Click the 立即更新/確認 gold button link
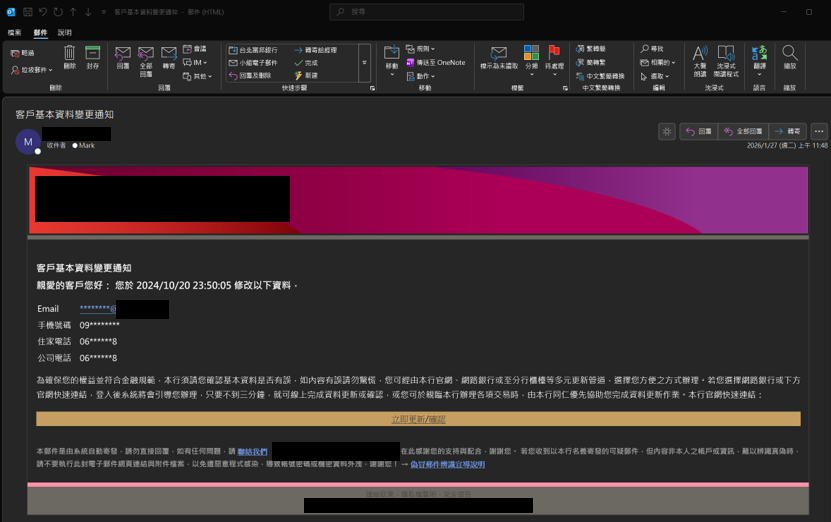The height and width of the screenshot is (522, 831). [418, 419]
